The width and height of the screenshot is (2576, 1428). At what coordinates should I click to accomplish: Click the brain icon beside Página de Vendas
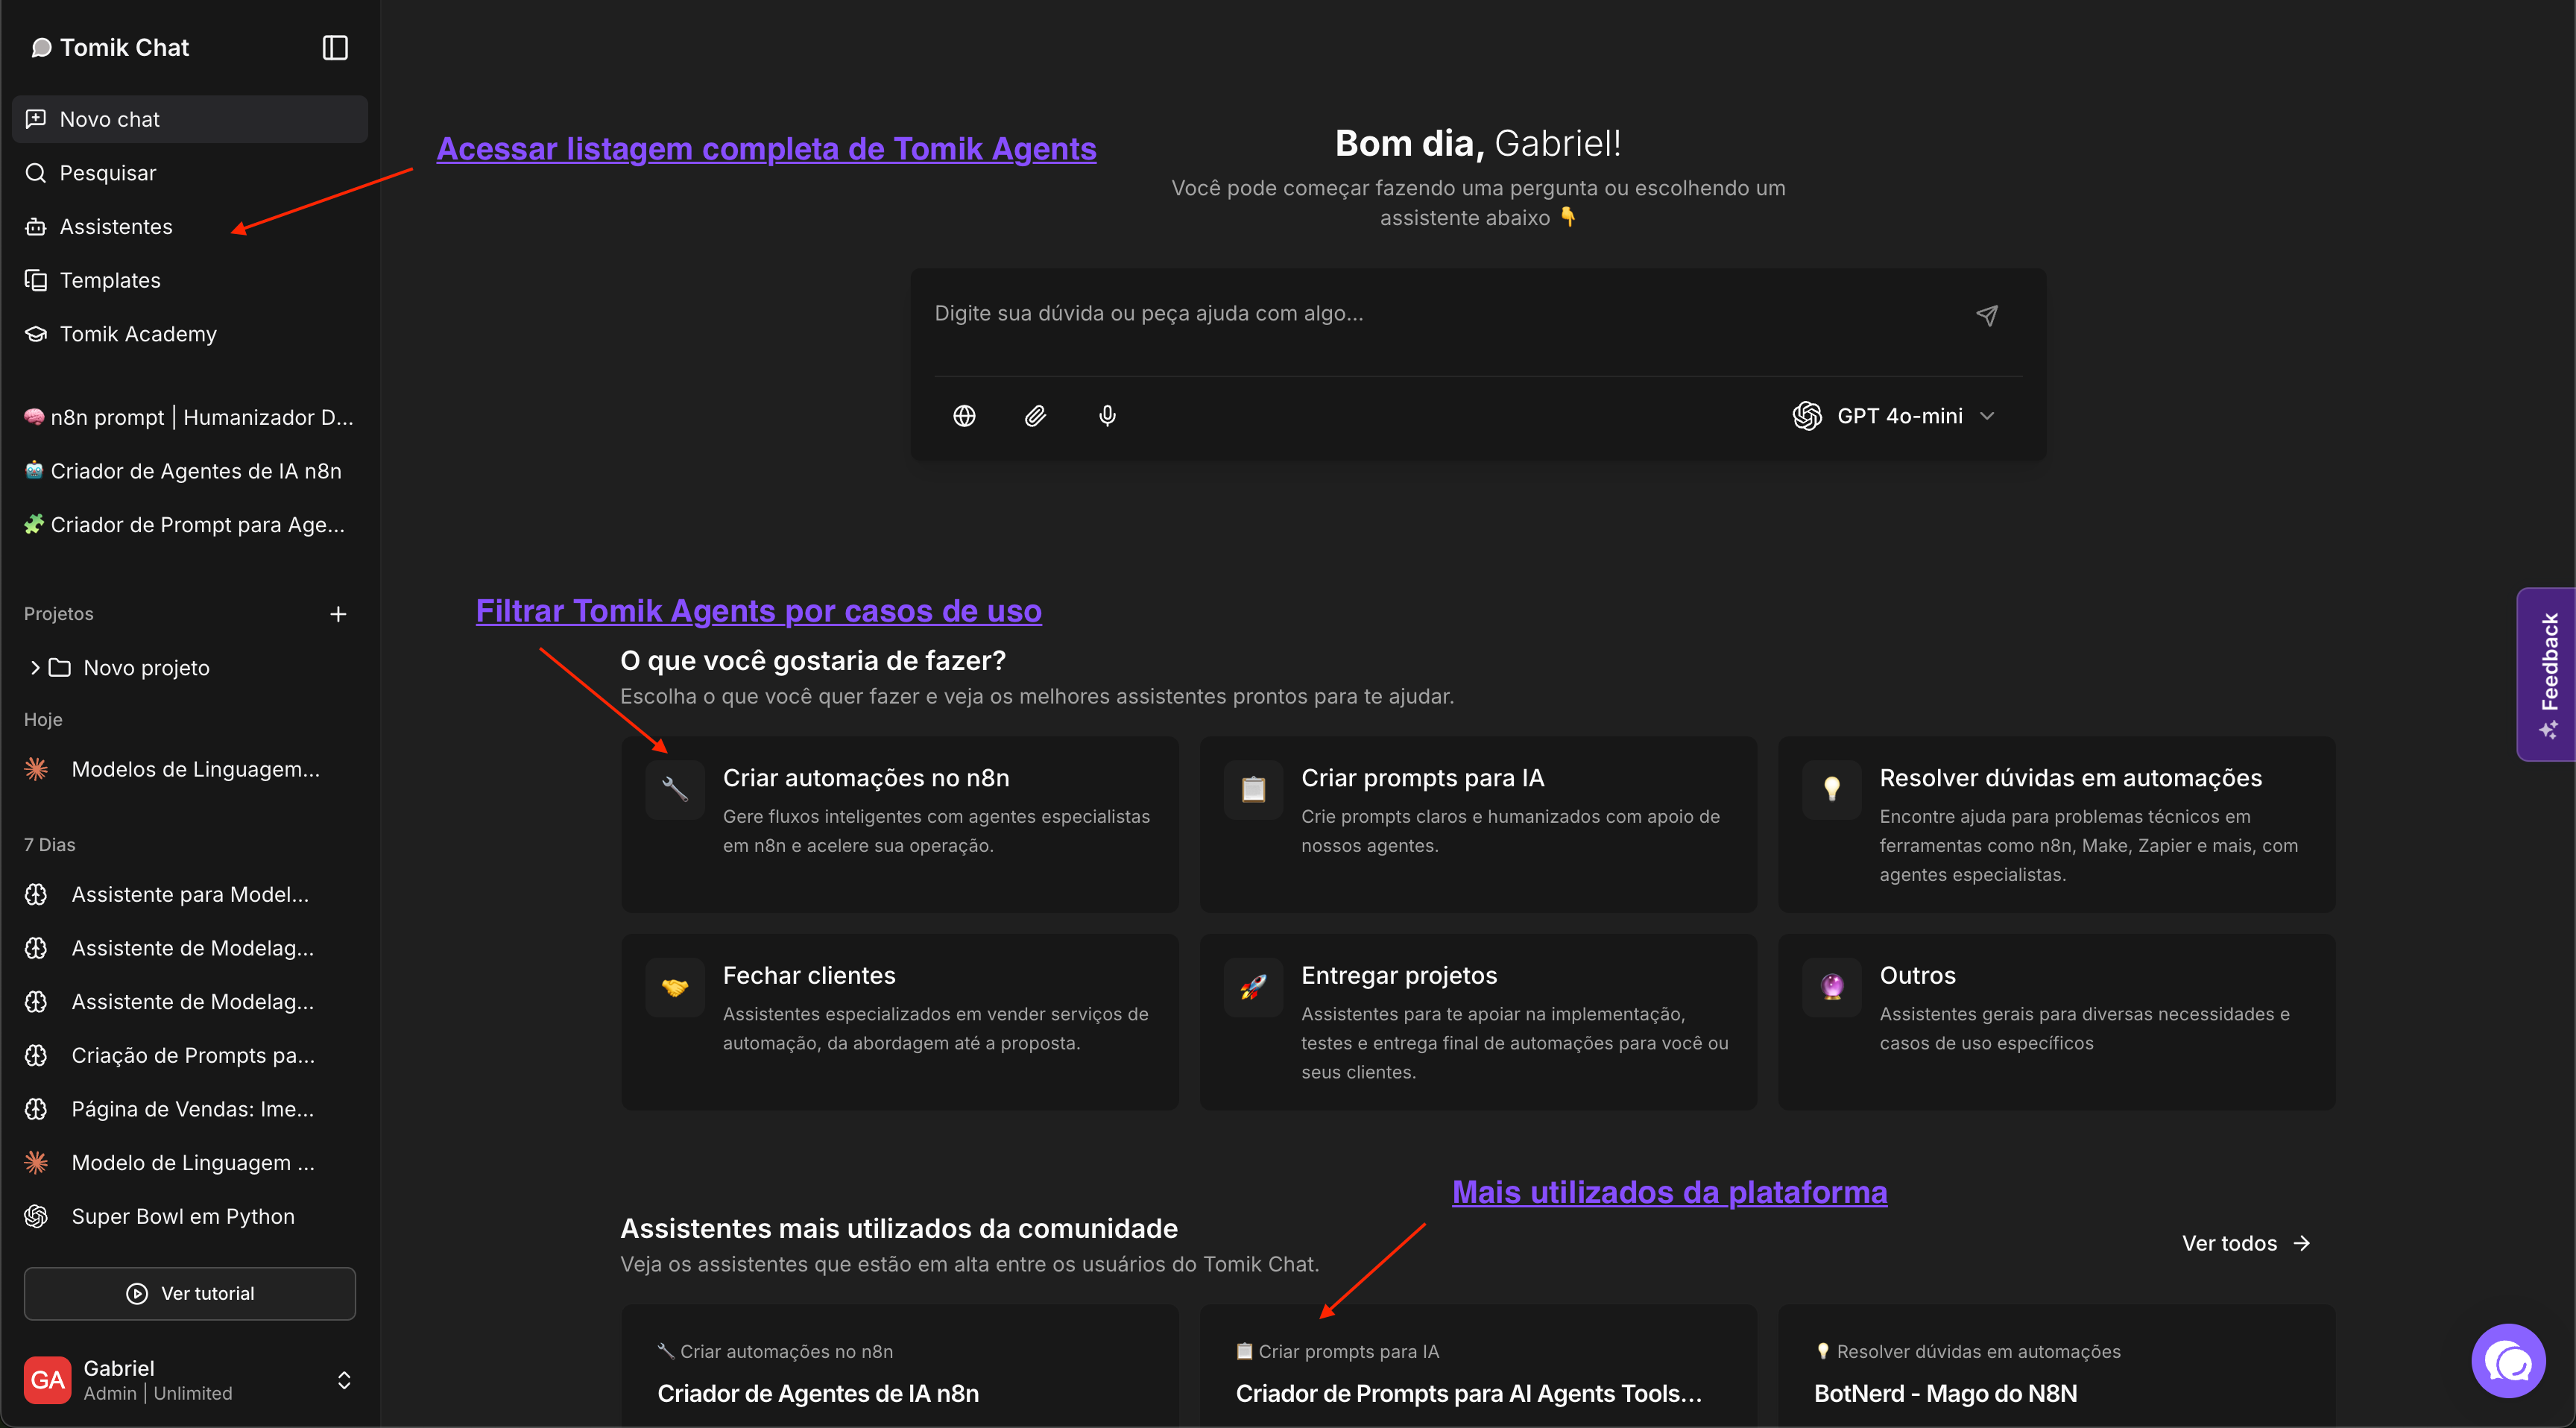(x=36, y=1109)
